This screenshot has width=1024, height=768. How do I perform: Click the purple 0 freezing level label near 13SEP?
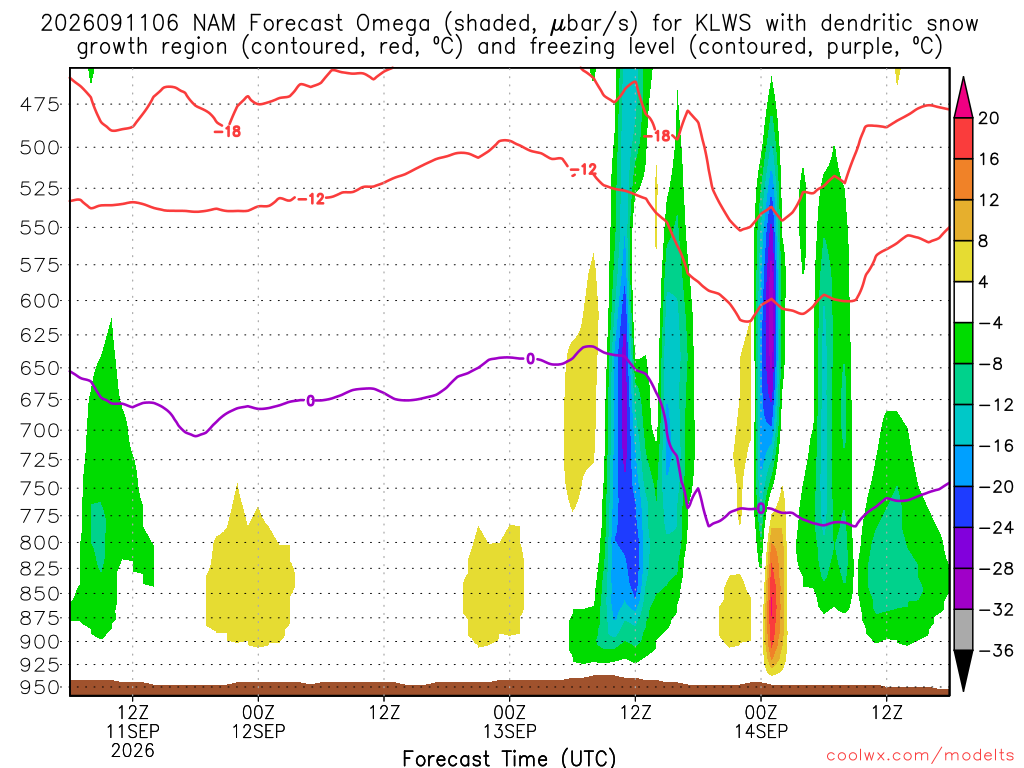click(530, 359)
